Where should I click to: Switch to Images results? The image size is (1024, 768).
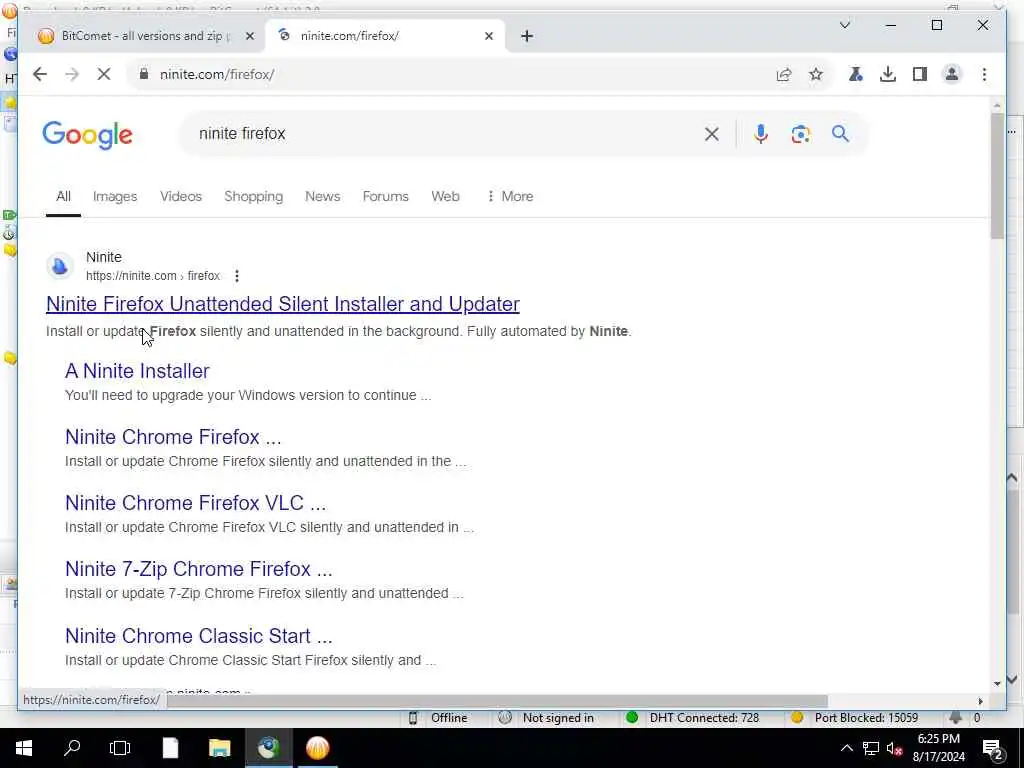coord(115,197)
